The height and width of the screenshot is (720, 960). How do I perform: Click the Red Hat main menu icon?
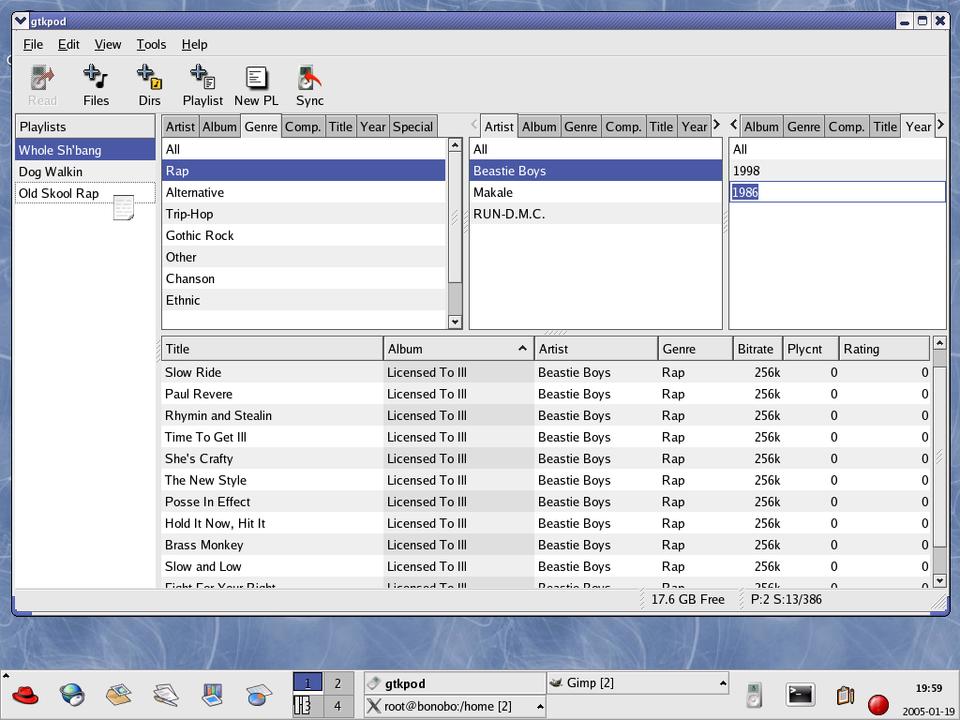[26, 695]
